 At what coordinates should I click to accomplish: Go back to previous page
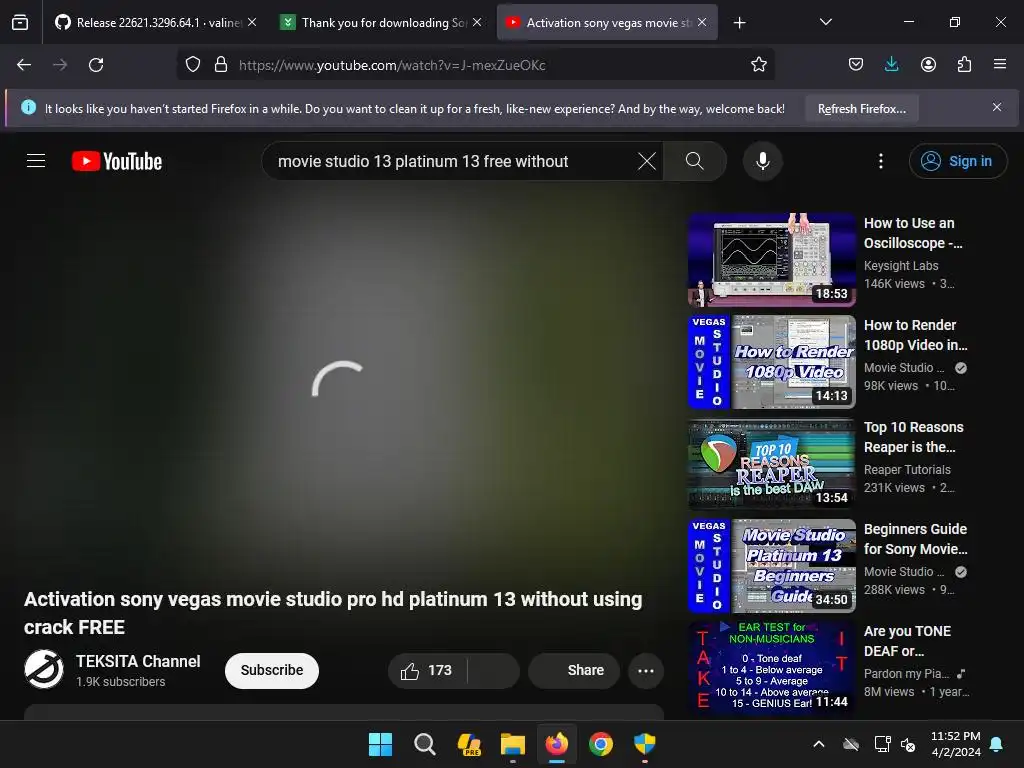point(24,65)
